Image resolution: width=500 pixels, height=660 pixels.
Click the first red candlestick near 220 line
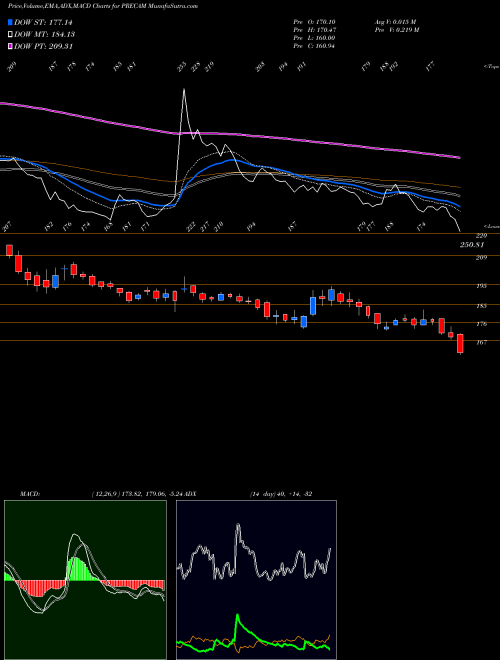[9, 250]
